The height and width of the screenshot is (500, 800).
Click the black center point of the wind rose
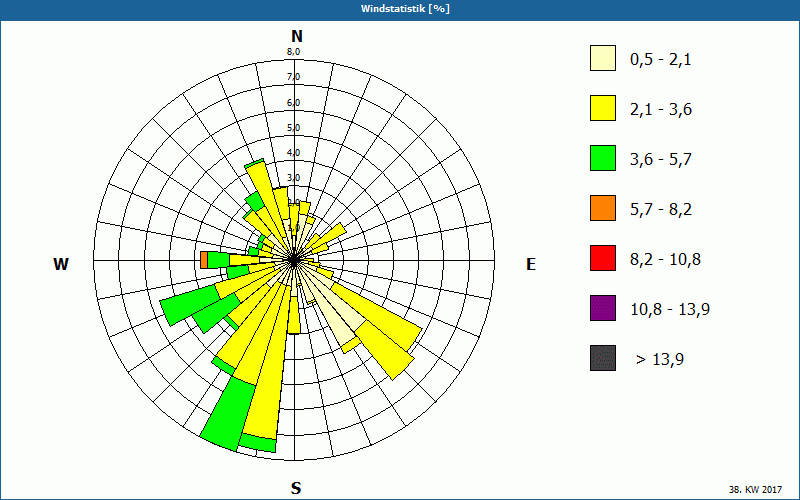coord(294,260)
